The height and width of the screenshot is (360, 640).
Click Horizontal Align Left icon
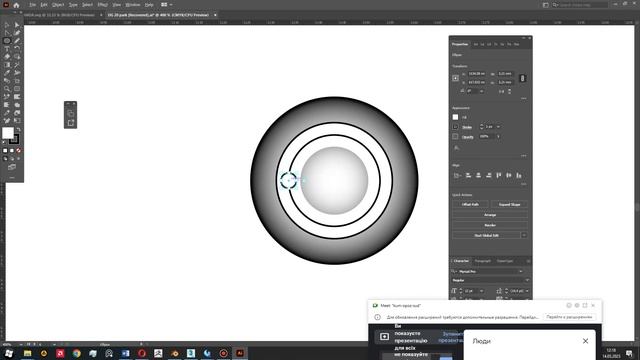coord(468,176)
